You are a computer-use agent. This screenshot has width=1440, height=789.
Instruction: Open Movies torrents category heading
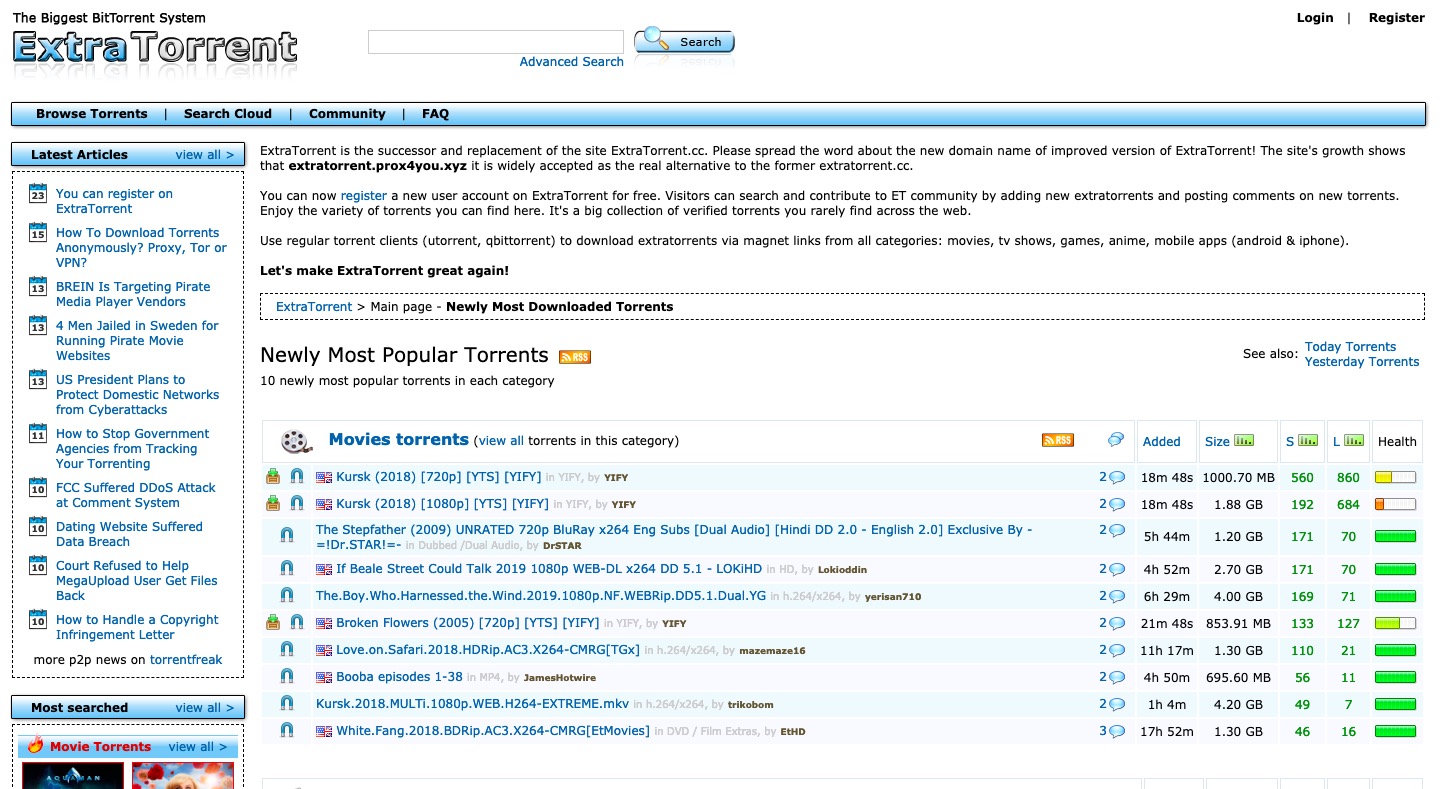tap(399, 440)
